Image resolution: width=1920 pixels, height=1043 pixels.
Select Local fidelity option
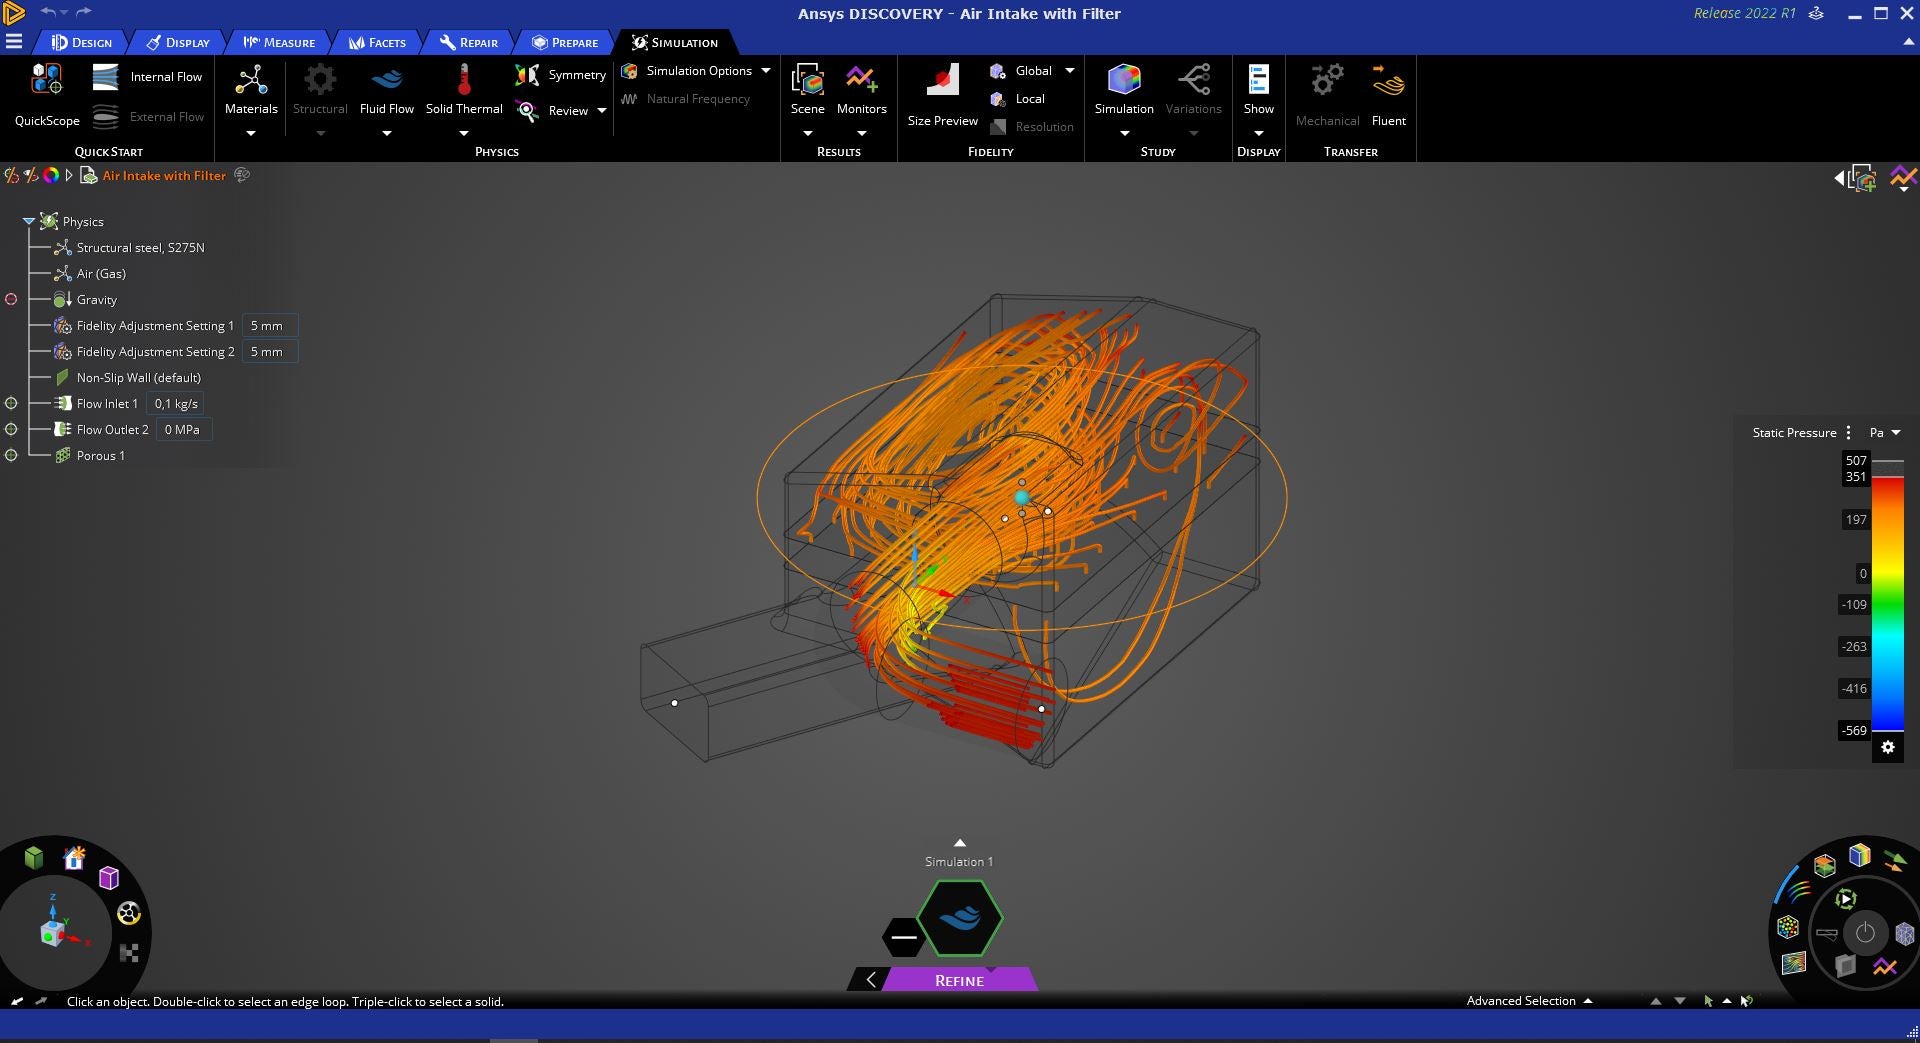1017,99
